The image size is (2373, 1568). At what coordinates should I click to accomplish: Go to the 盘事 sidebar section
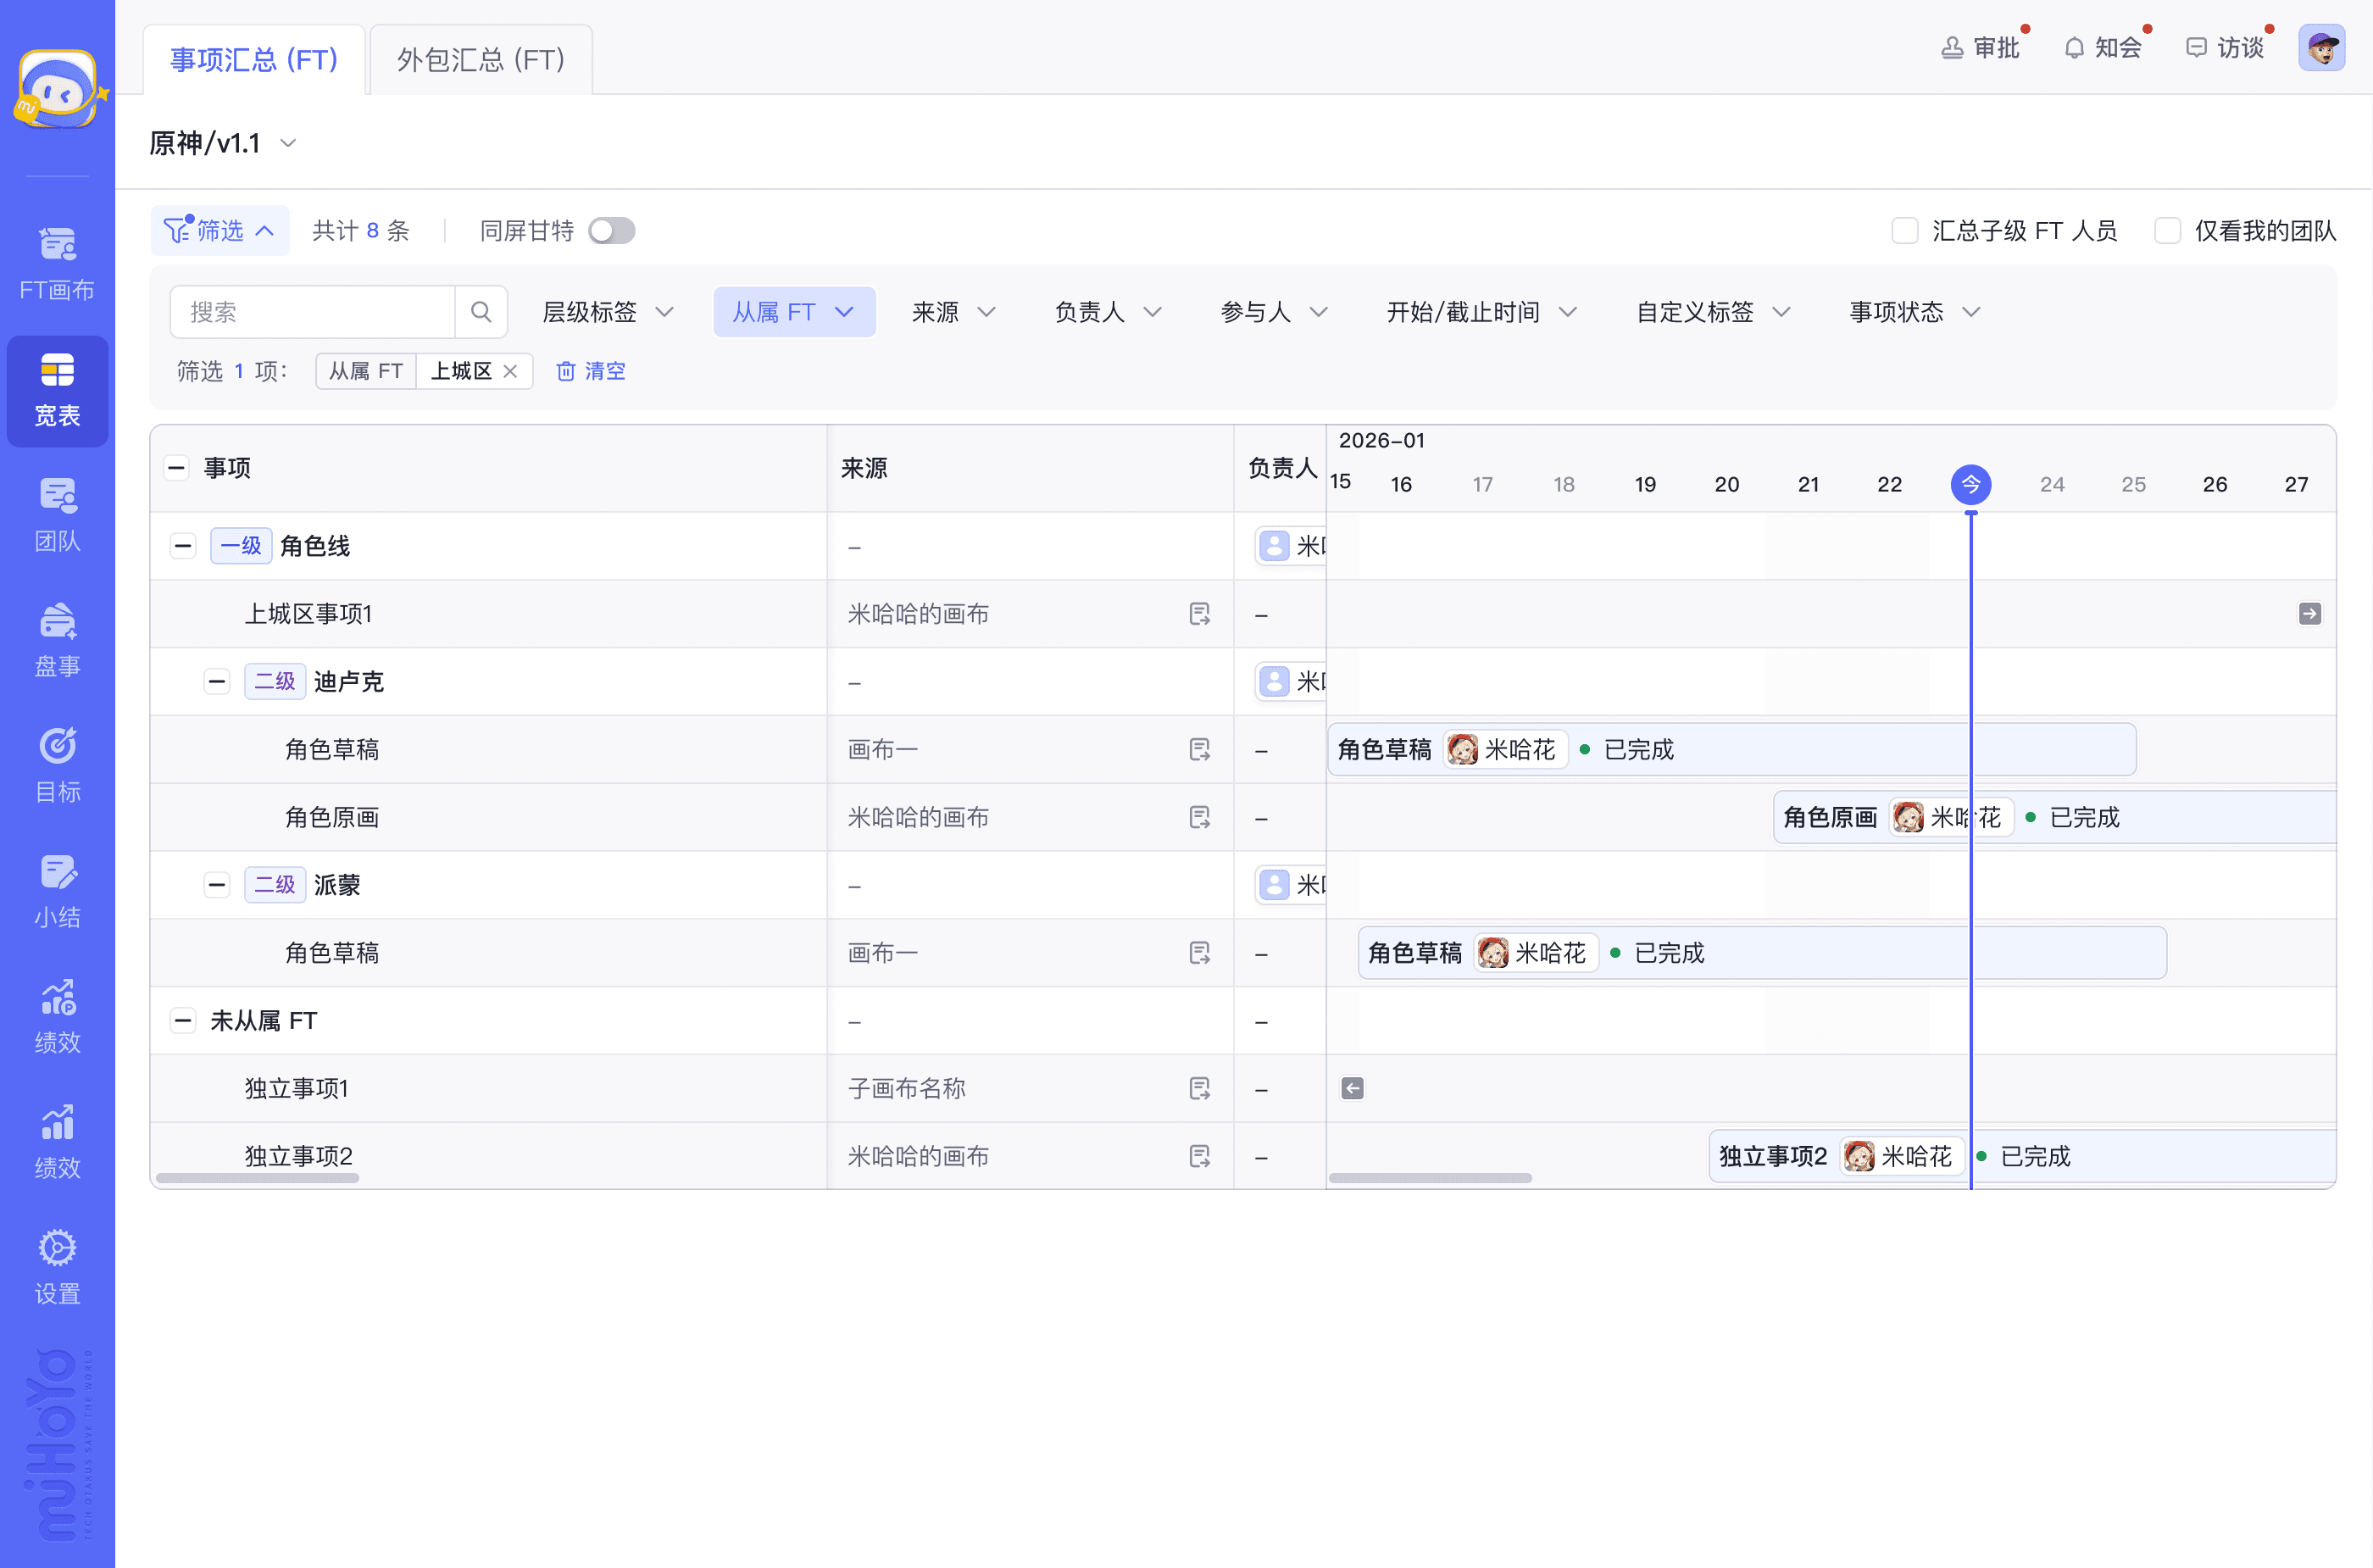coord(57,641)
